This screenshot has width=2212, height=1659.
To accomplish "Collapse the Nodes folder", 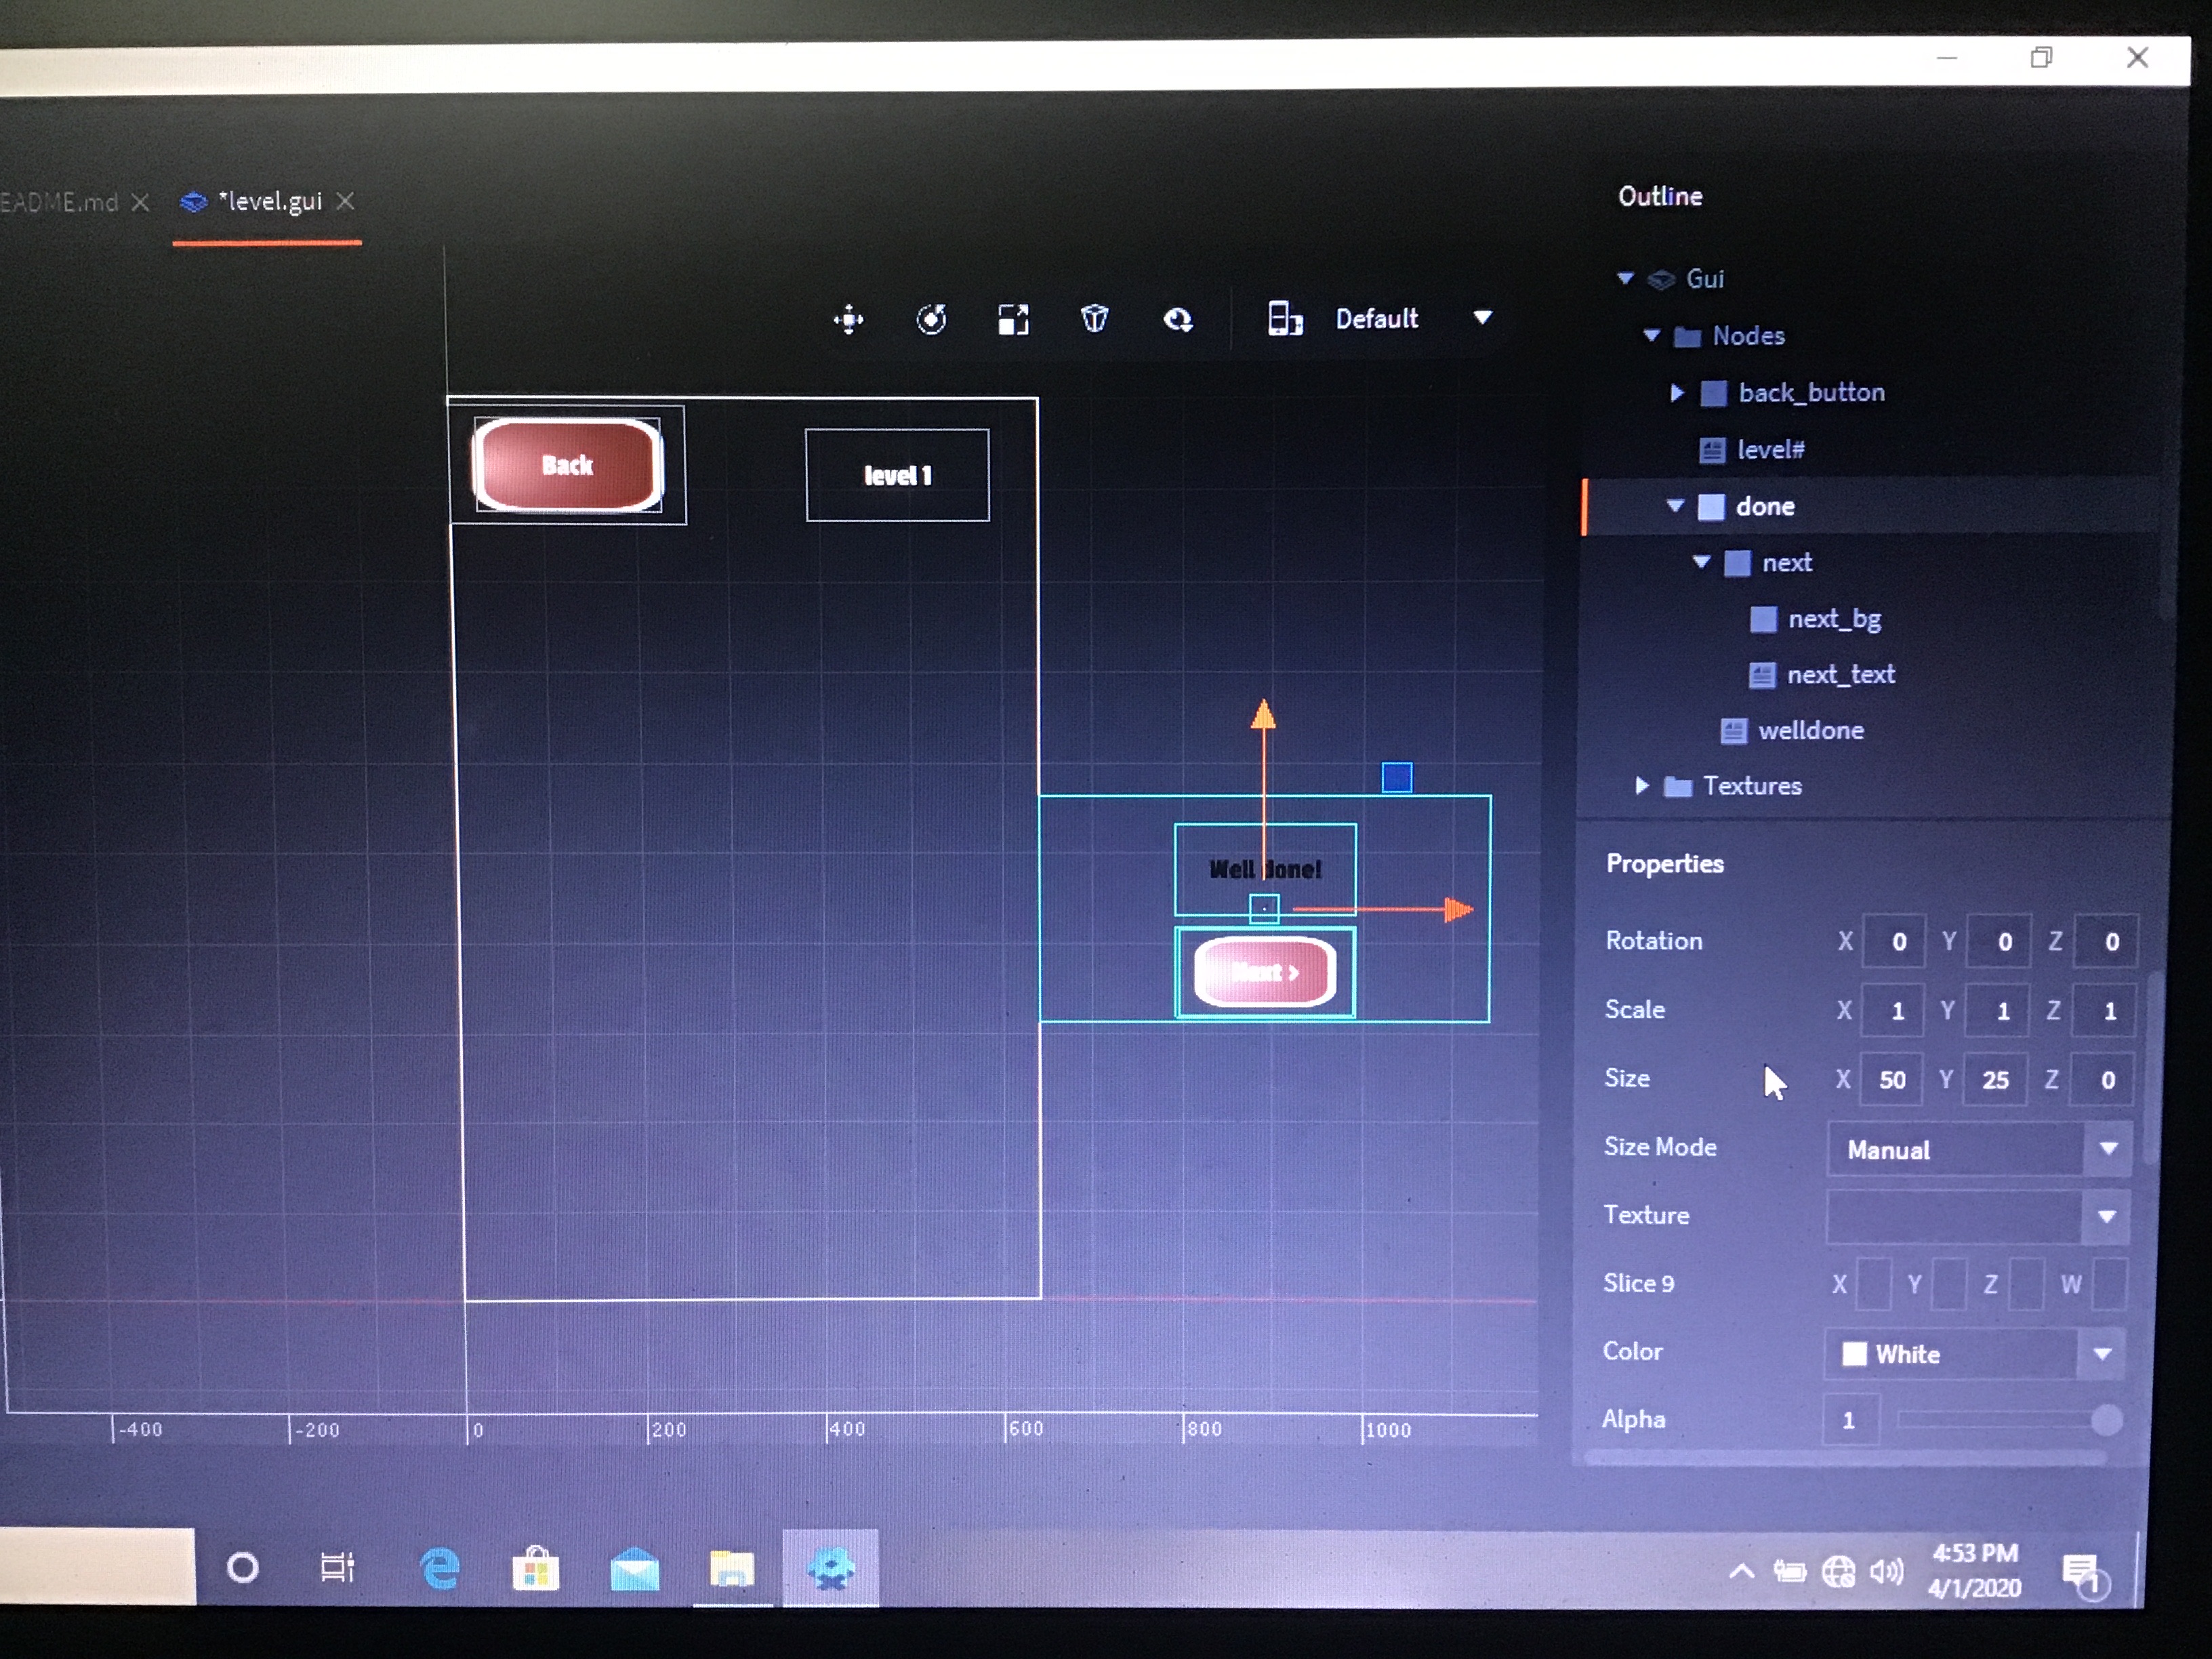I will coord(1652,335).
